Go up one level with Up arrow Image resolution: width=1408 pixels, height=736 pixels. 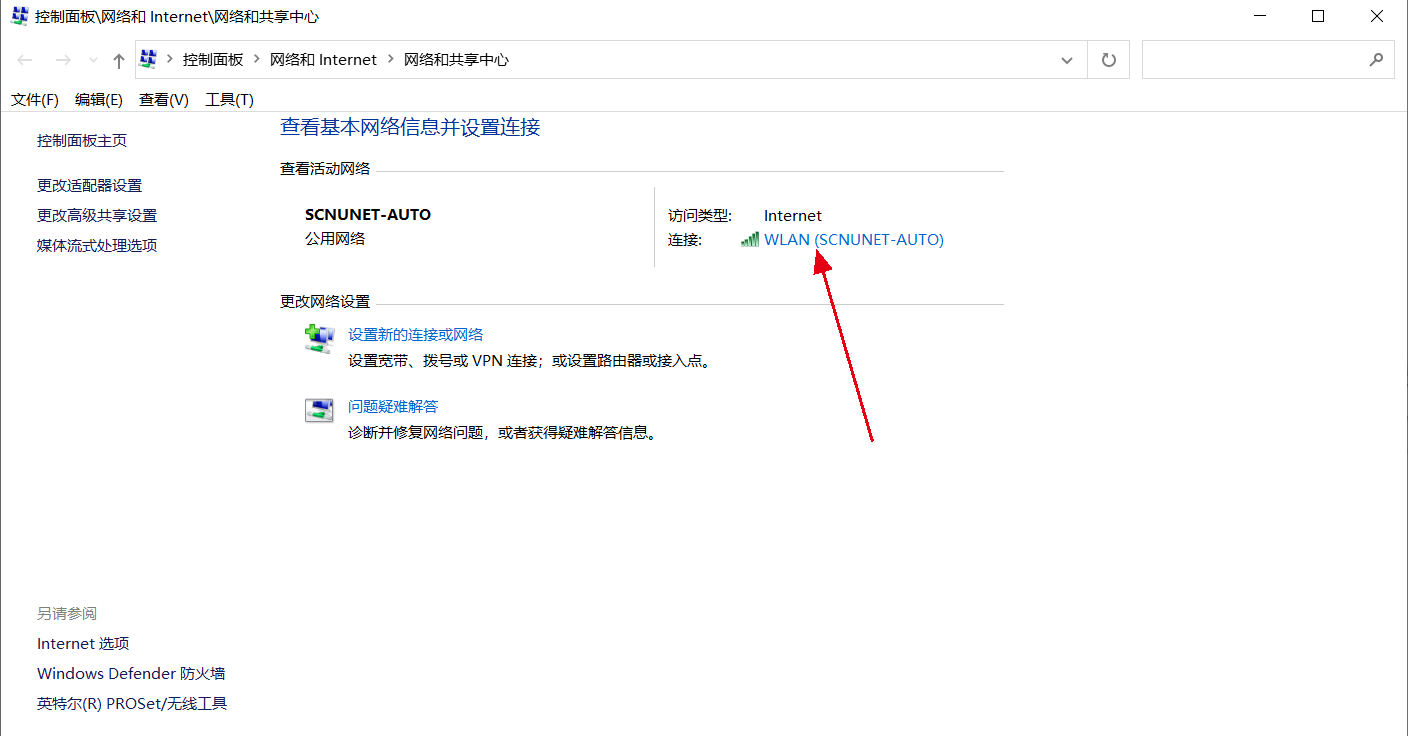click(119, 60)
